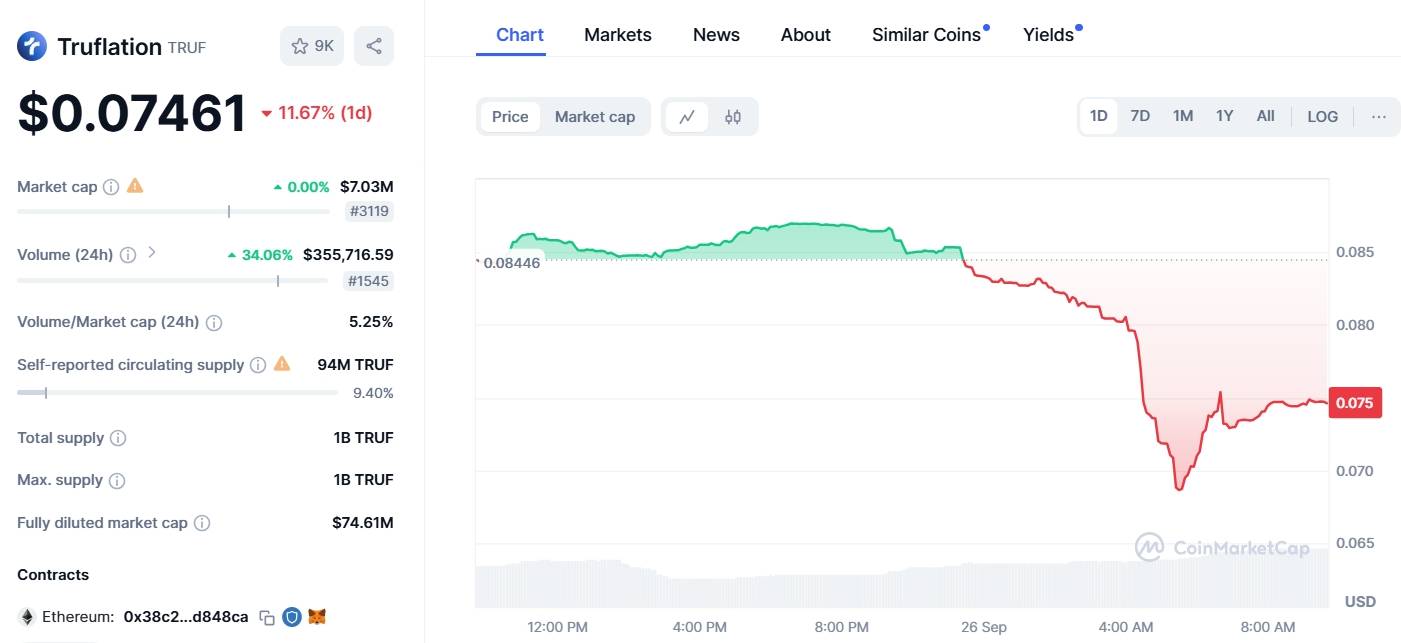This screenshot has height=643, width=1401.
Task: Click the blue shield icon next to contract
Action: pos(292,617)
